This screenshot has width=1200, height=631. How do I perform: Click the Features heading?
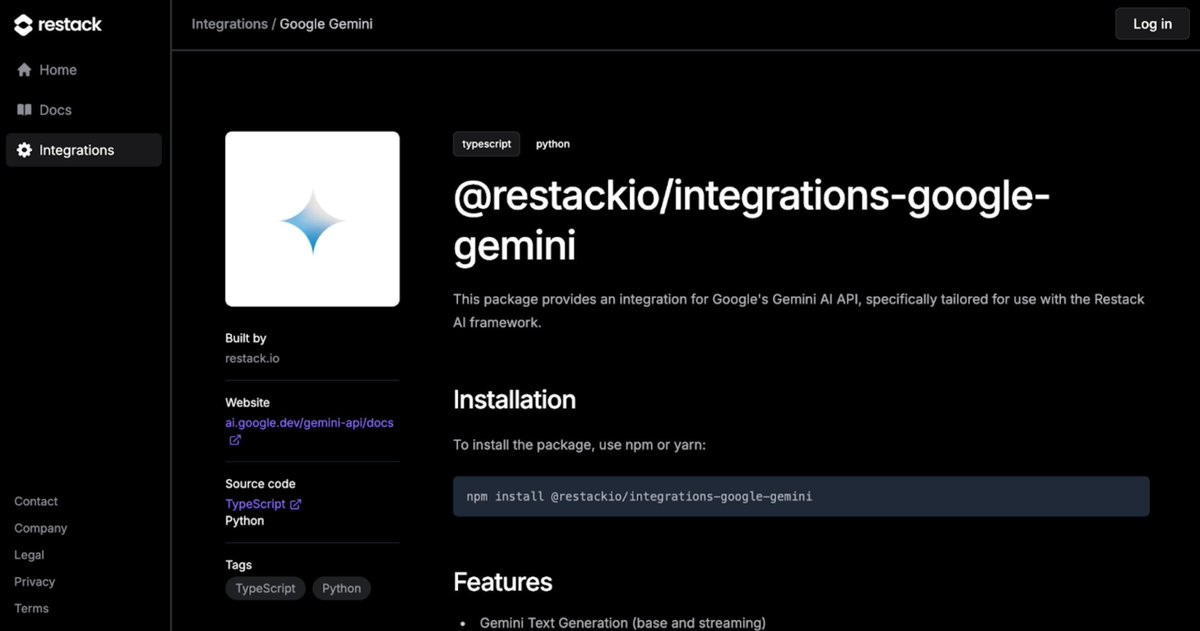(x=502, y=582)
